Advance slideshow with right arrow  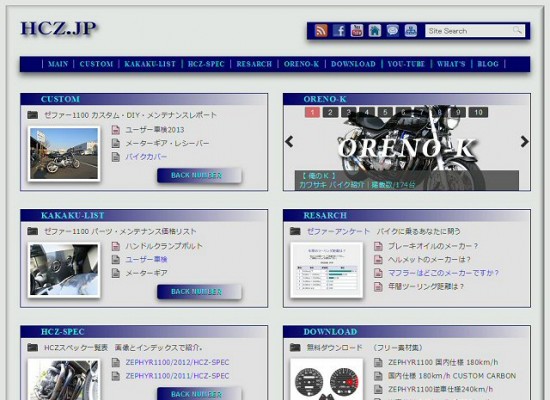coord(524,142)
